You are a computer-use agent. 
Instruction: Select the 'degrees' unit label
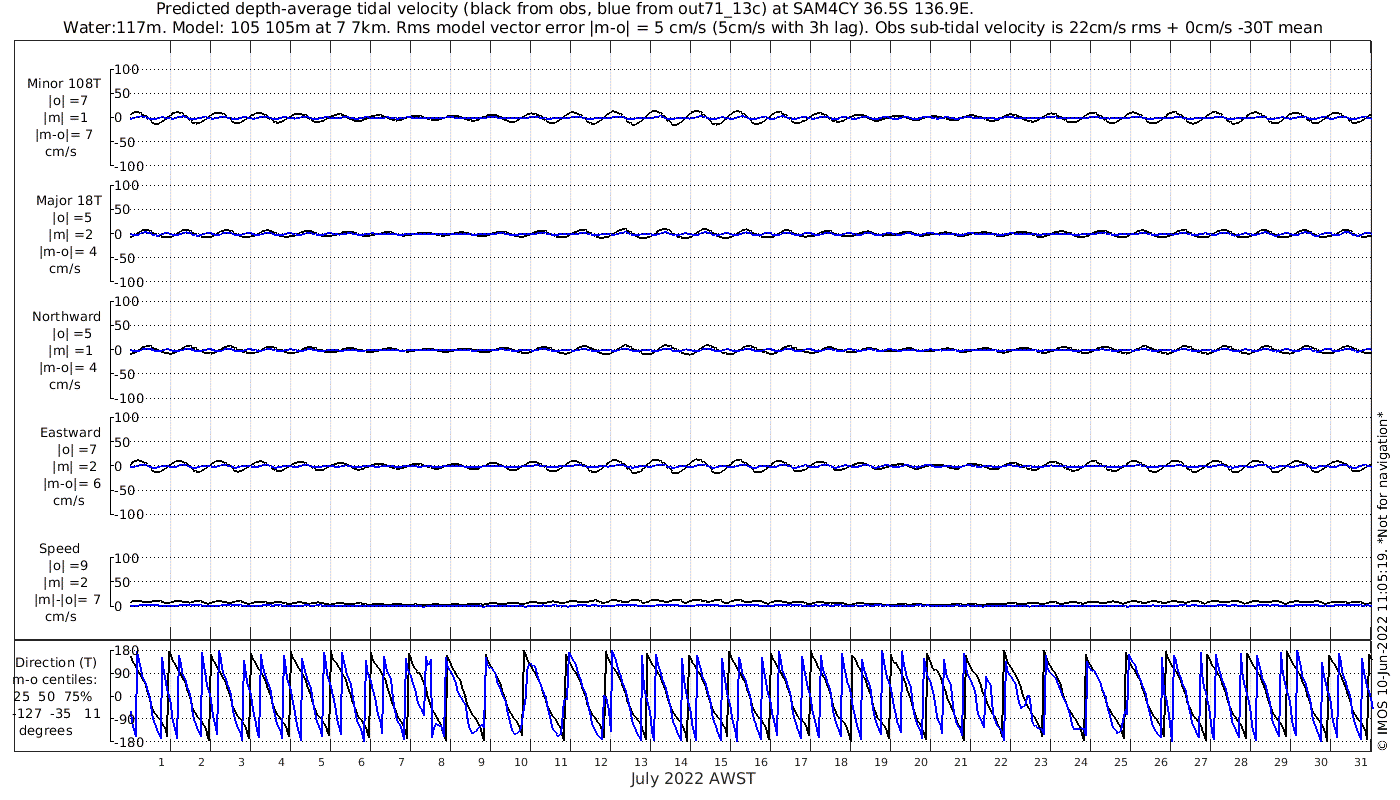point(46,731)
